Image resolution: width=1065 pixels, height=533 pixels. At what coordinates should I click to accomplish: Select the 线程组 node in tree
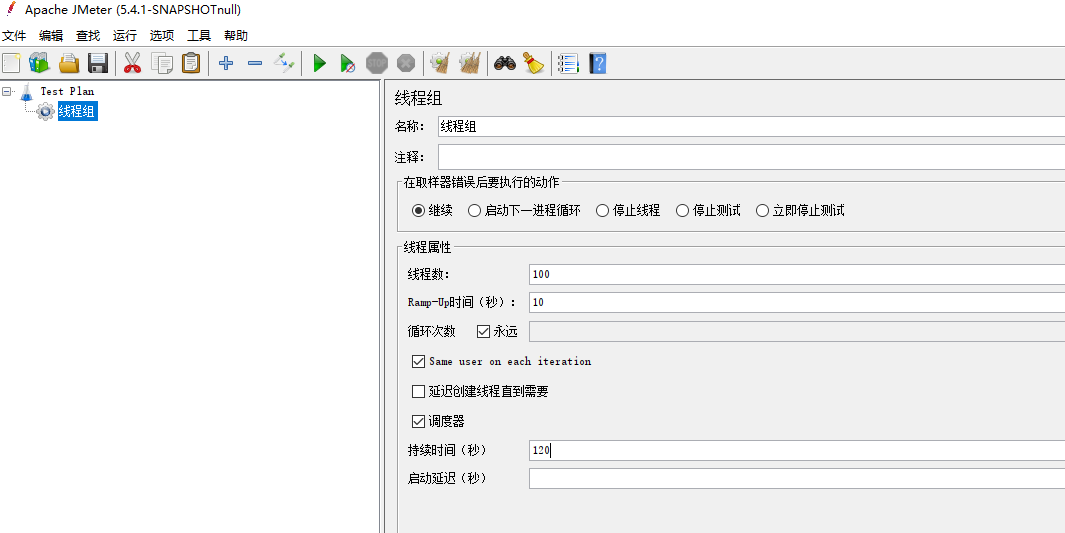coord(77,111)
